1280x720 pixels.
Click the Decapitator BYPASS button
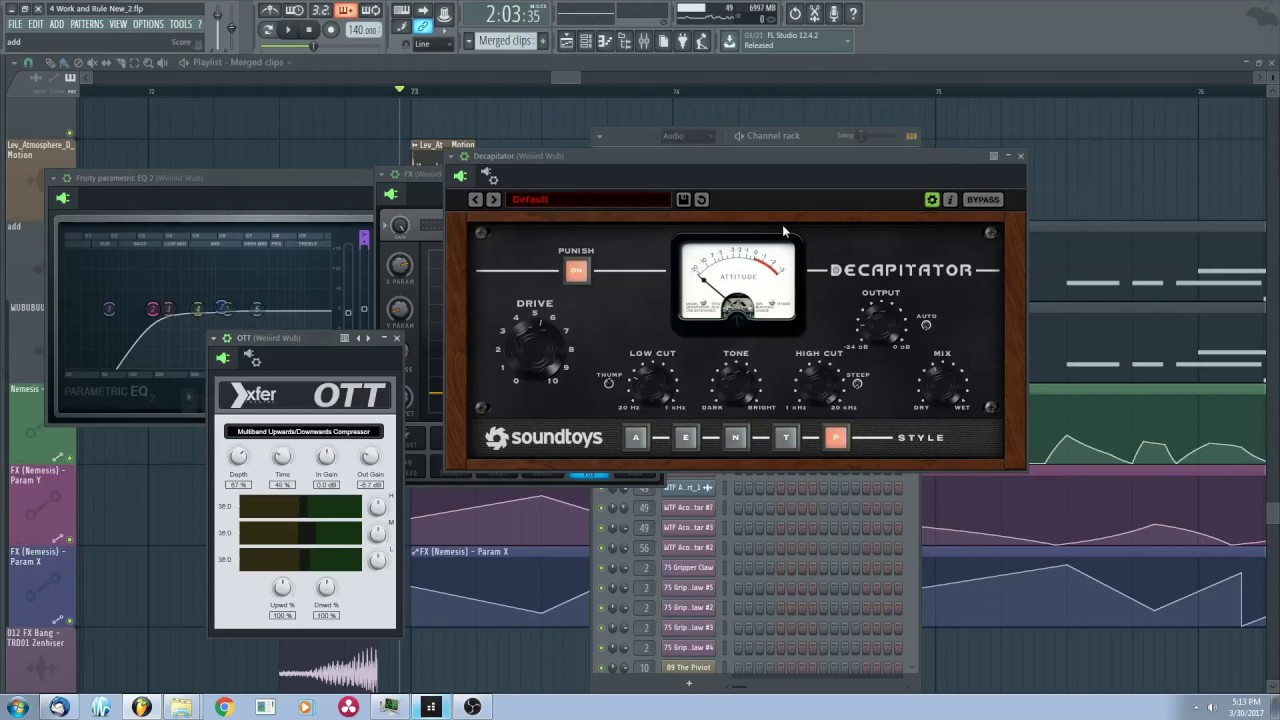click(983, 199)
